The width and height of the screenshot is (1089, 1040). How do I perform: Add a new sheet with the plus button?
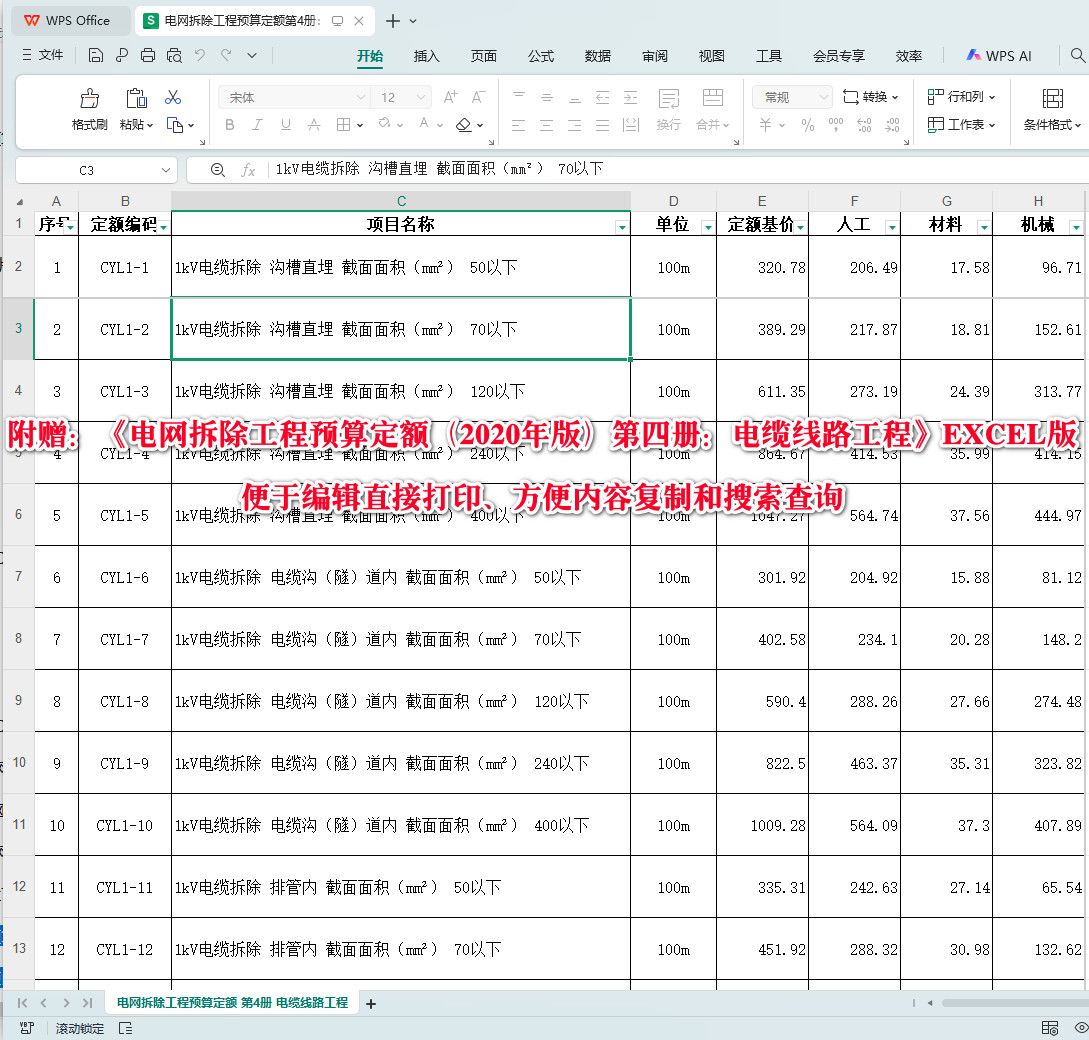(374, 1002)
